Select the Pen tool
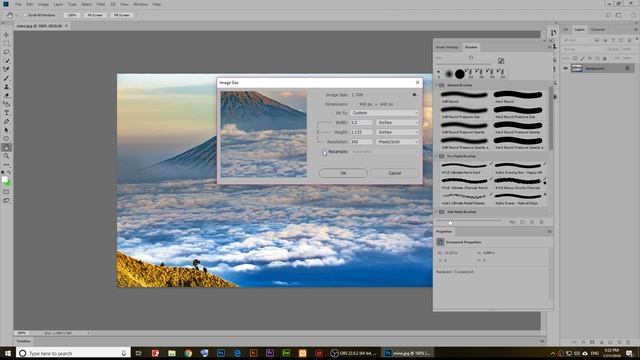 [6, 121]
